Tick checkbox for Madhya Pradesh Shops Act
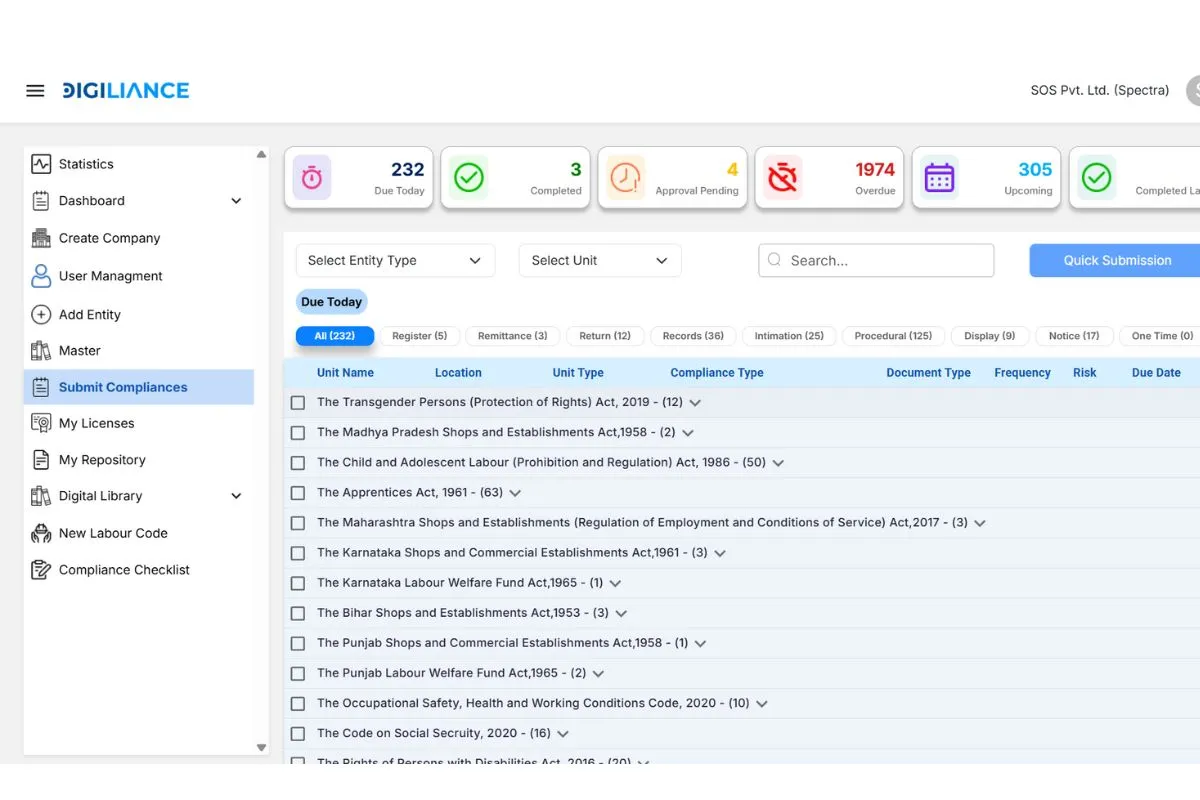This screenshot has height=800, width=1200. [298, 433]
